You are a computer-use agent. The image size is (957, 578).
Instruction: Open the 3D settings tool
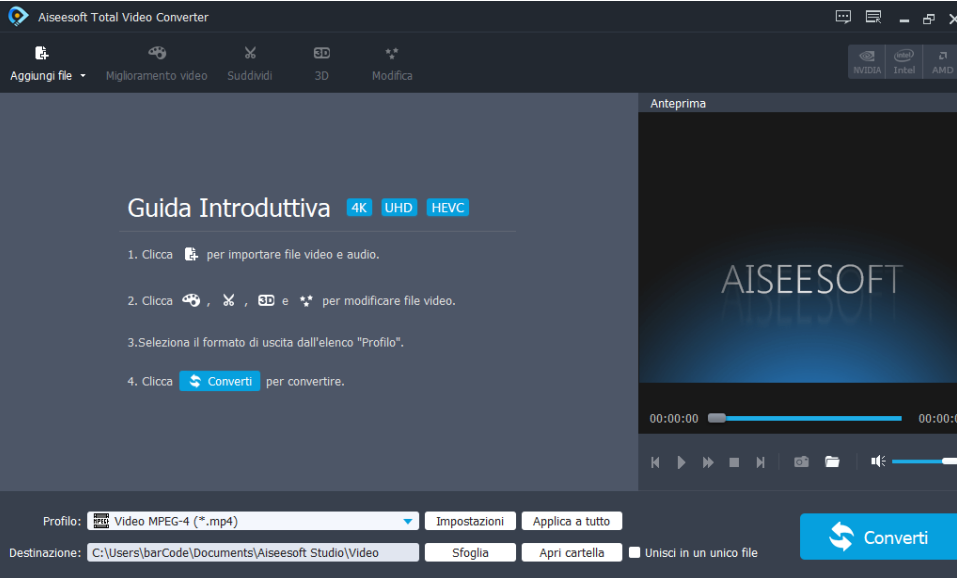point(322,63)
